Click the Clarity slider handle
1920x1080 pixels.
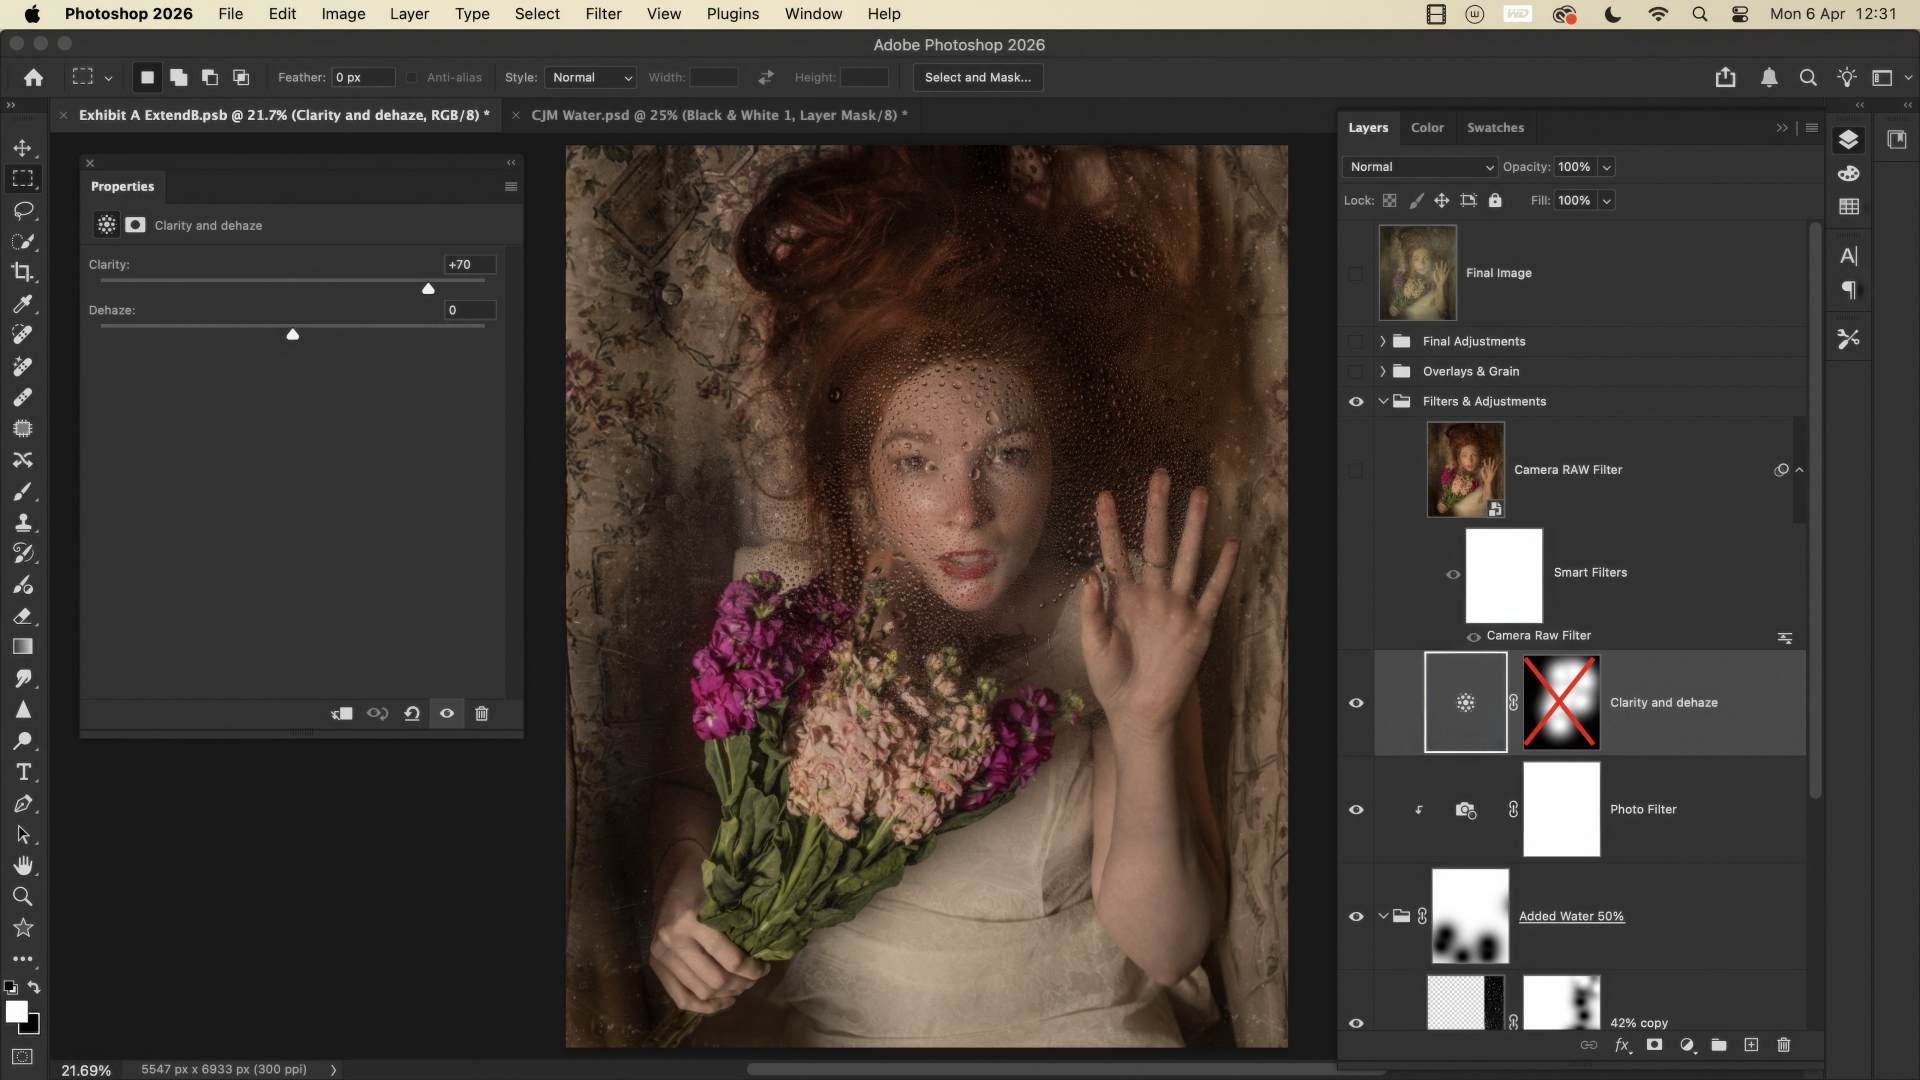click(428, 289)
